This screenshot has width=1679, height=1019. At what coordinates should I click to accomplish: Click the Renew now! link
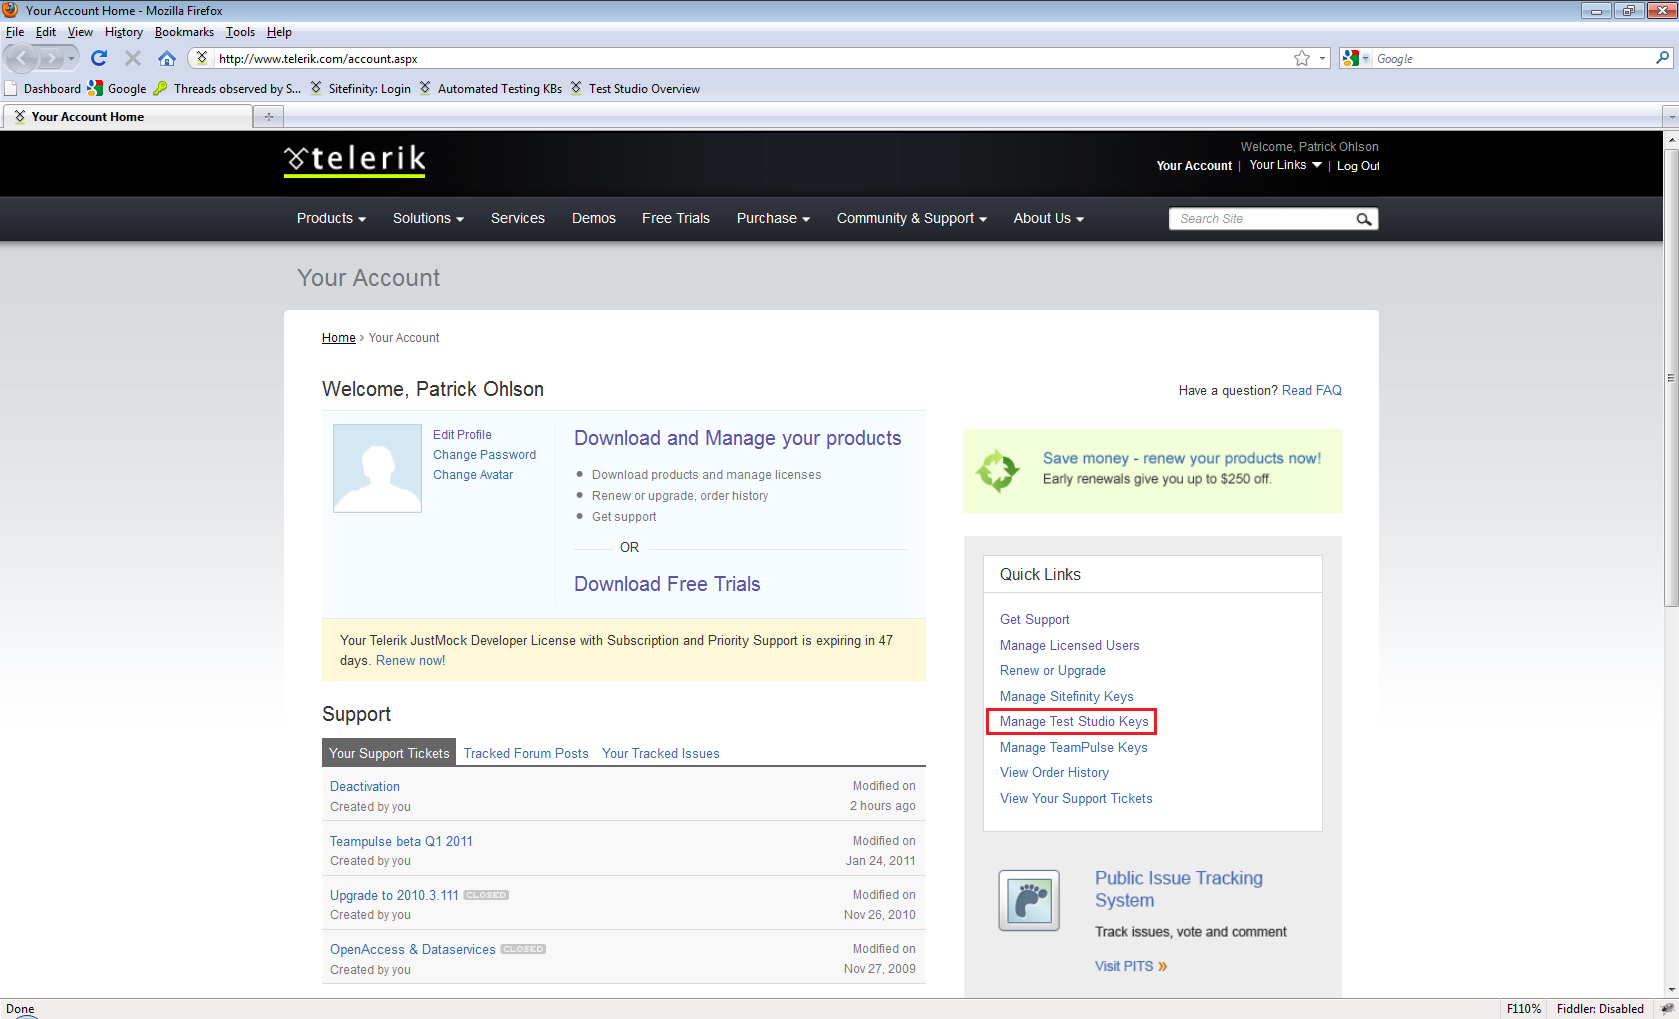tap(411, 660)
